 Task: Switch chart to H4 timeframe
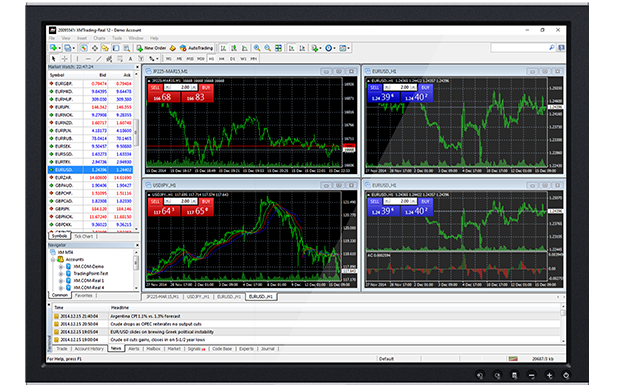[x=222, y=59]
